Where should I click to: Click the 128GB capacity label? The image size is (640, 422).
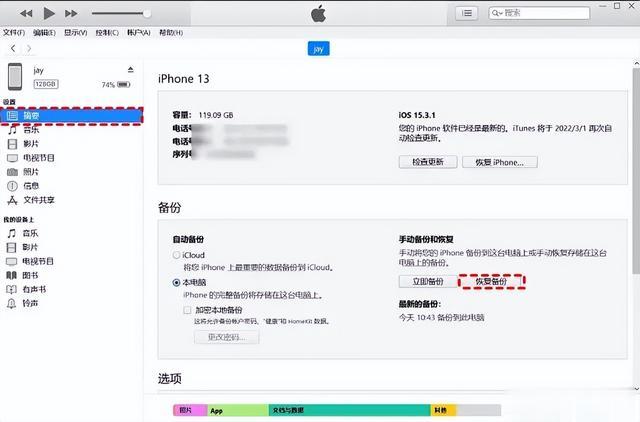(x=46, y=84)
